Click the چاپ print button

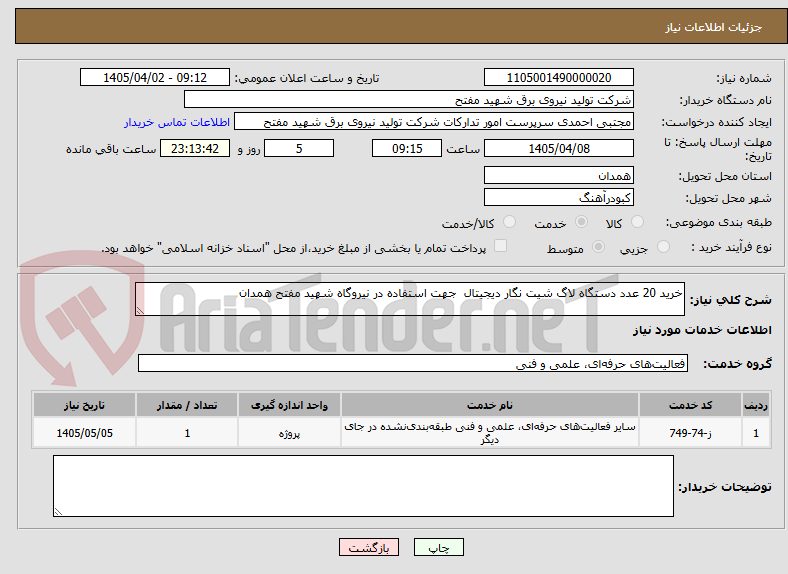[x=438, y=547]
